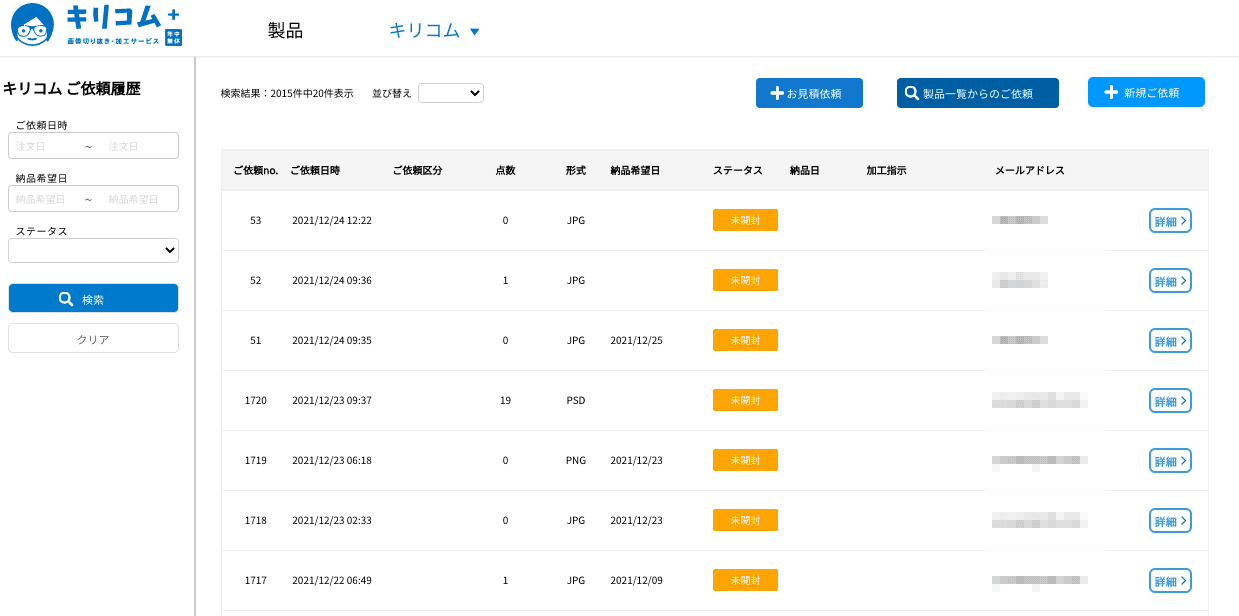Click the PNG format cell
Viewport: 1239px width, 616px height.
(576, 460)
